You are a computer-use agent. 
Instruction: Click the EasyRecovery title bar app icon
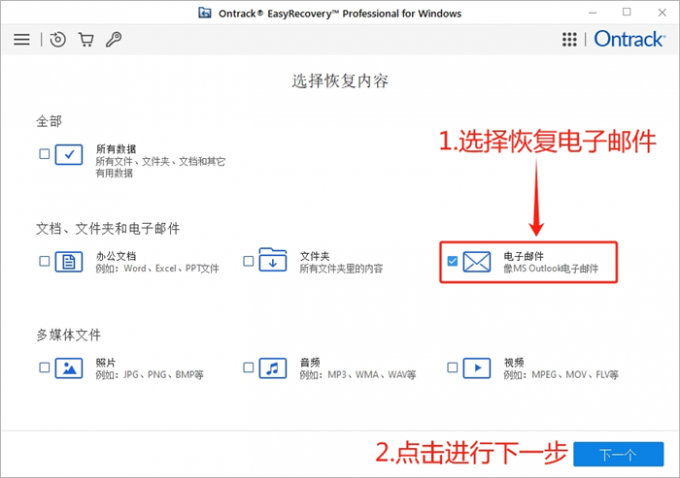coord(205,13)
